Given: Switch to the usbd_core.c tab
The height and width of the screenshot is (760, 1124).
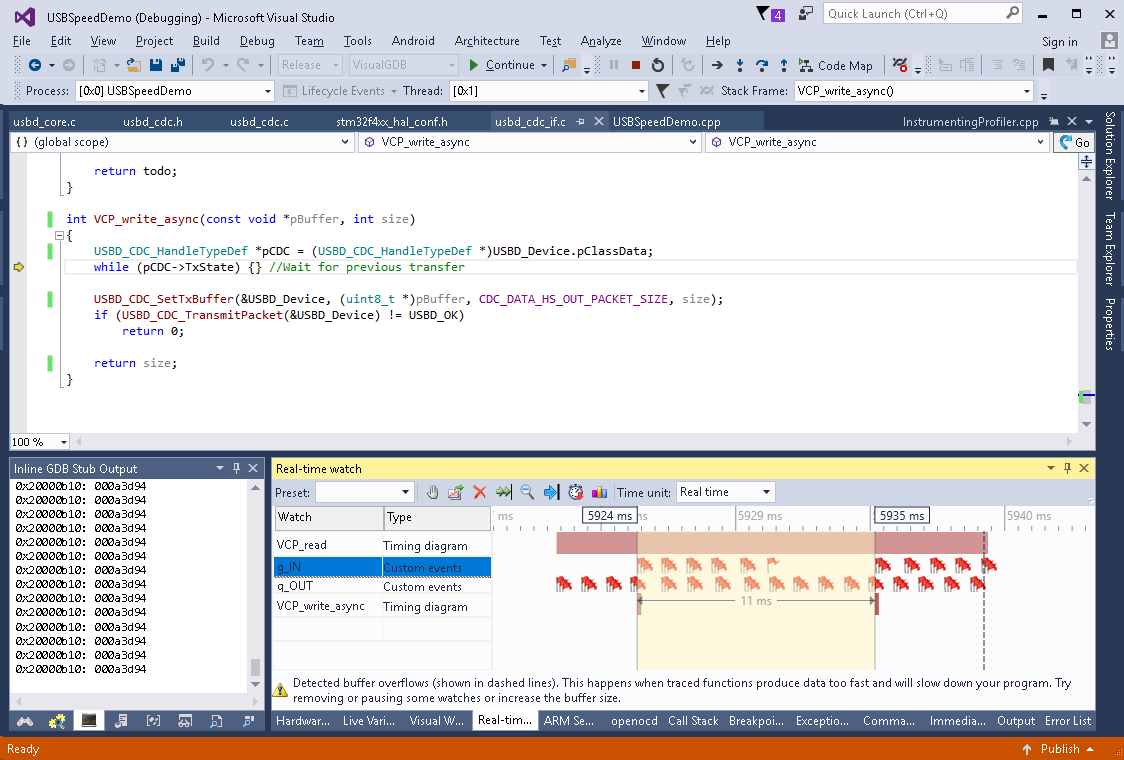Looking at the screenshot, I should point(44,122).
